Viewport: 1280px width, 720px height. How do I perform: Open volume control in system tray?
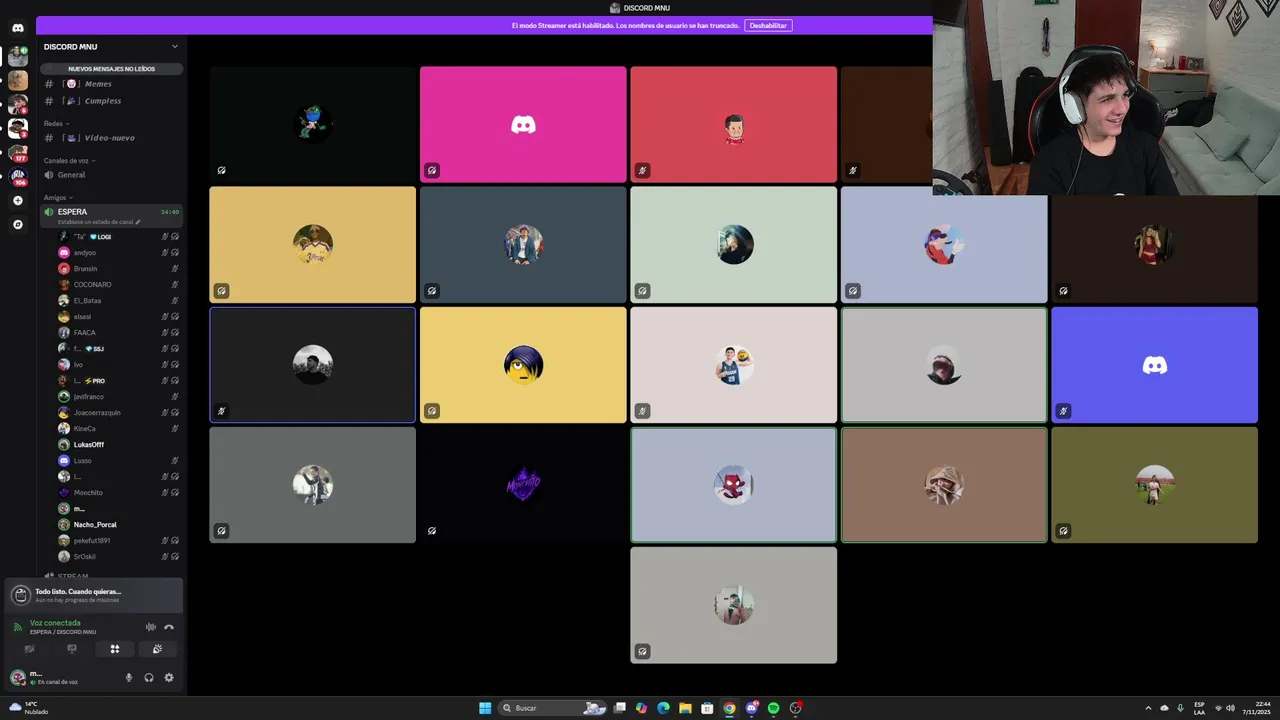(1230, 708)
